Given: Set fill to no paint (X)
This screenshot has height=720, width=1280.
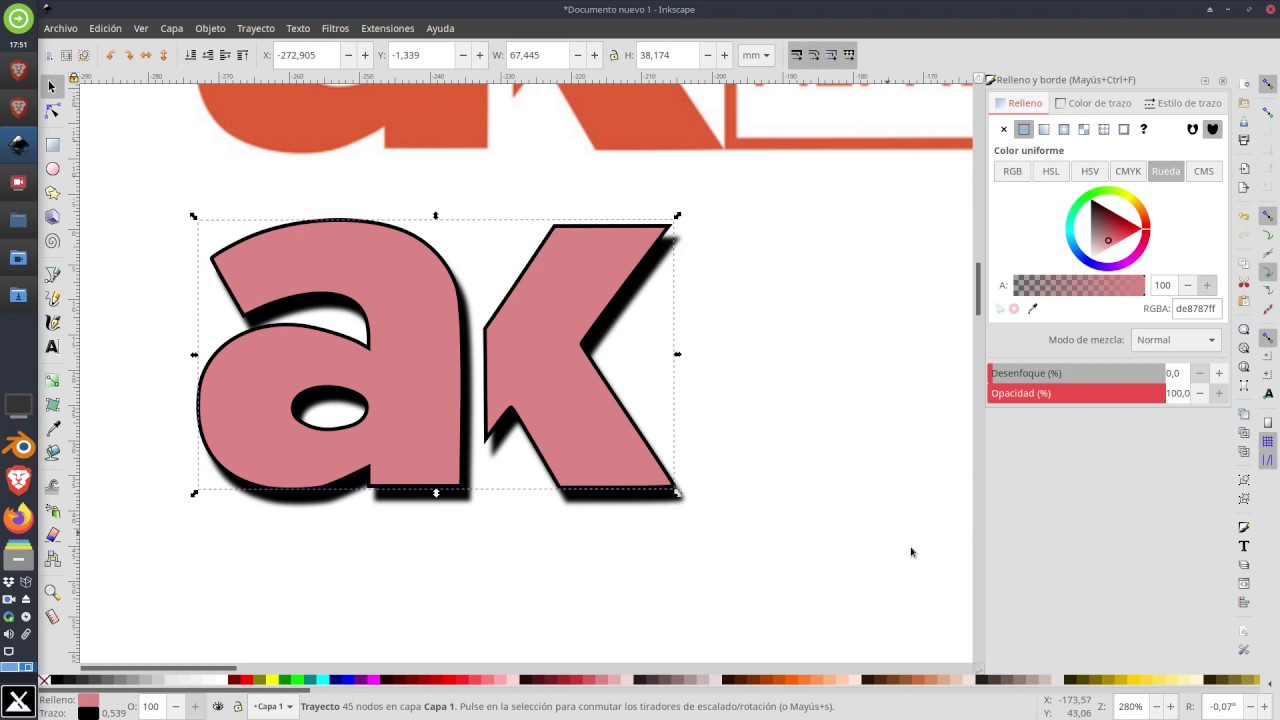Looking at the screenshot, I should tap(1004, 129).
